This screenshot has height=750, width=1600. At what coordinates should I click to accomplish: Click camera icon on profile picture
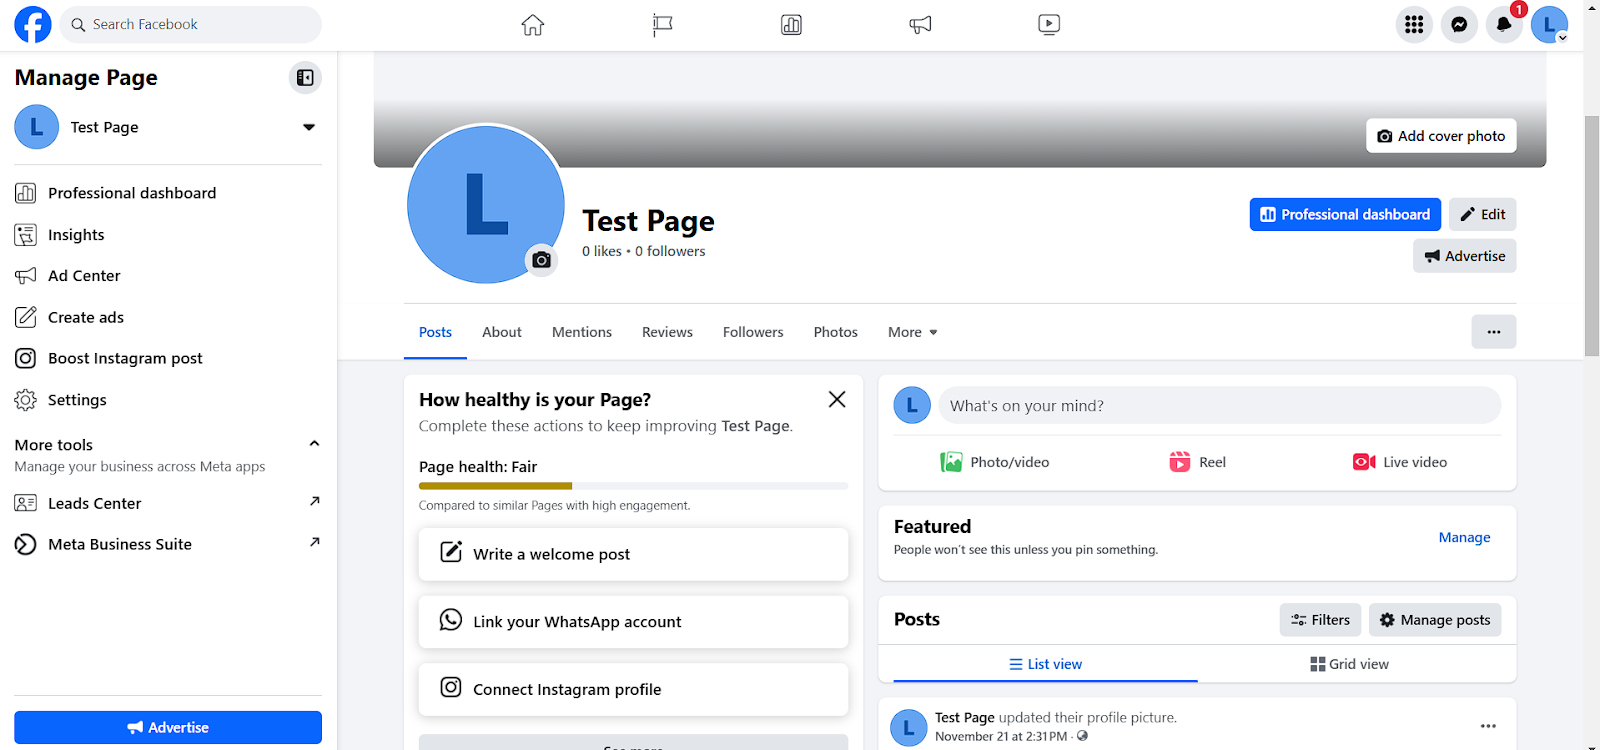point(541,260)
